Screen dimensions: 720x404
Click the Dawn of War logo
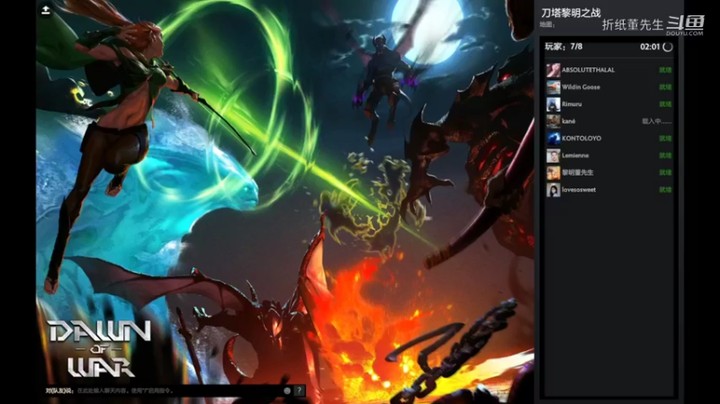click(x=100, y=349)
